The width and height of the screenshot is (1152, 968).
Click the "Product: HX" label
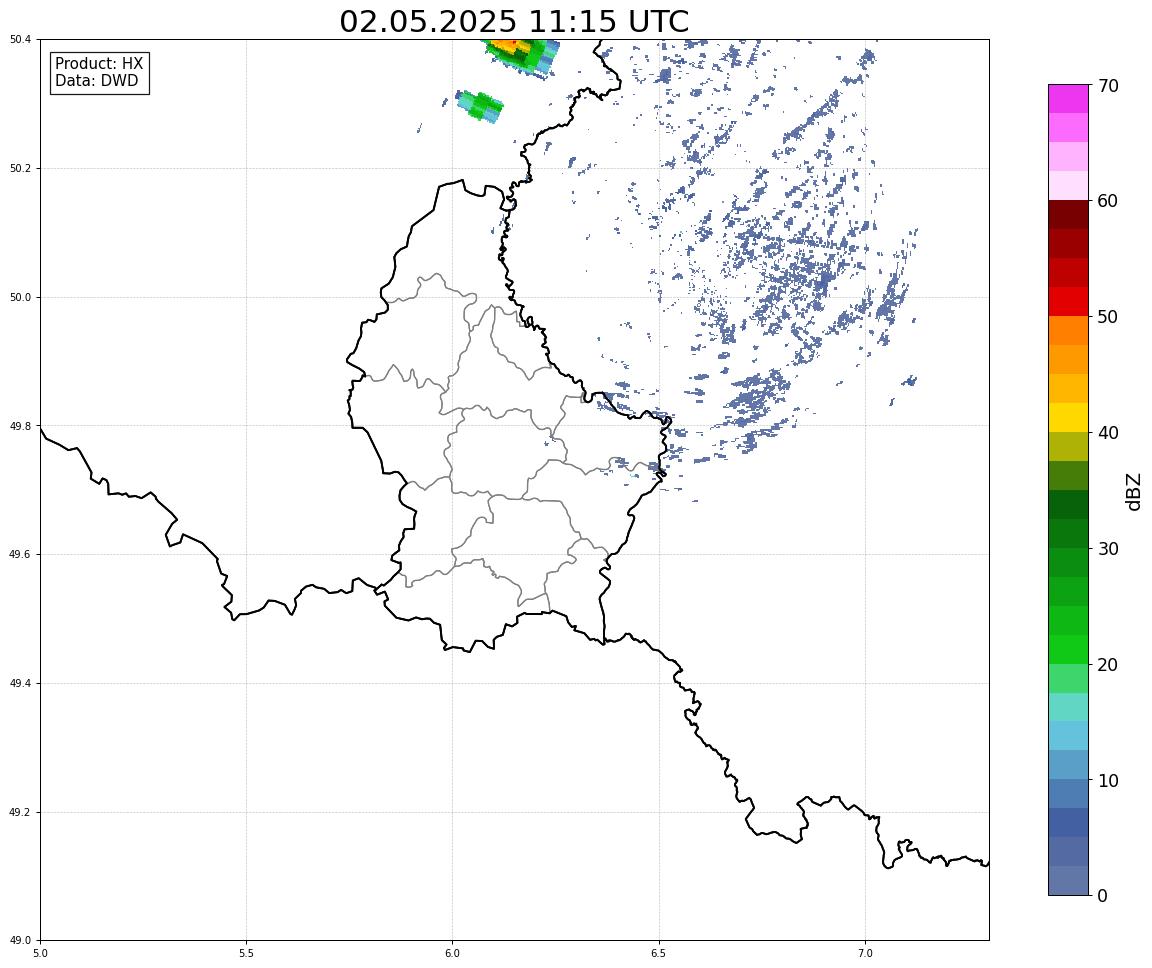point(99,64)
